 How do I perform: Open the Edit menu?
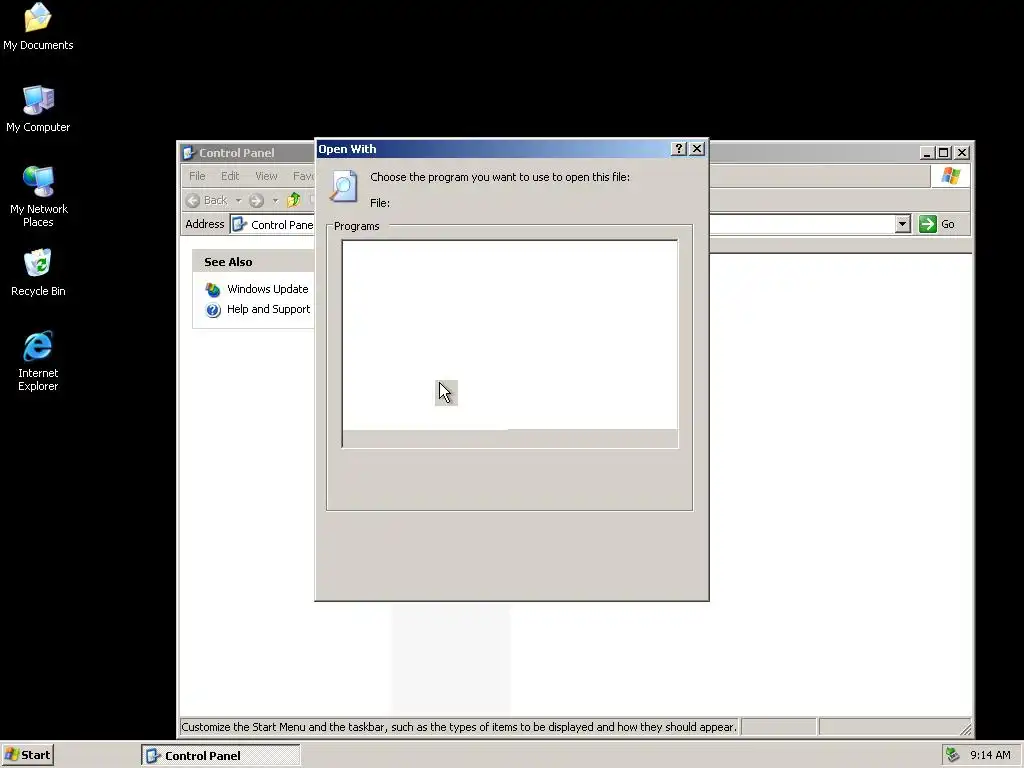click(230, 176)
